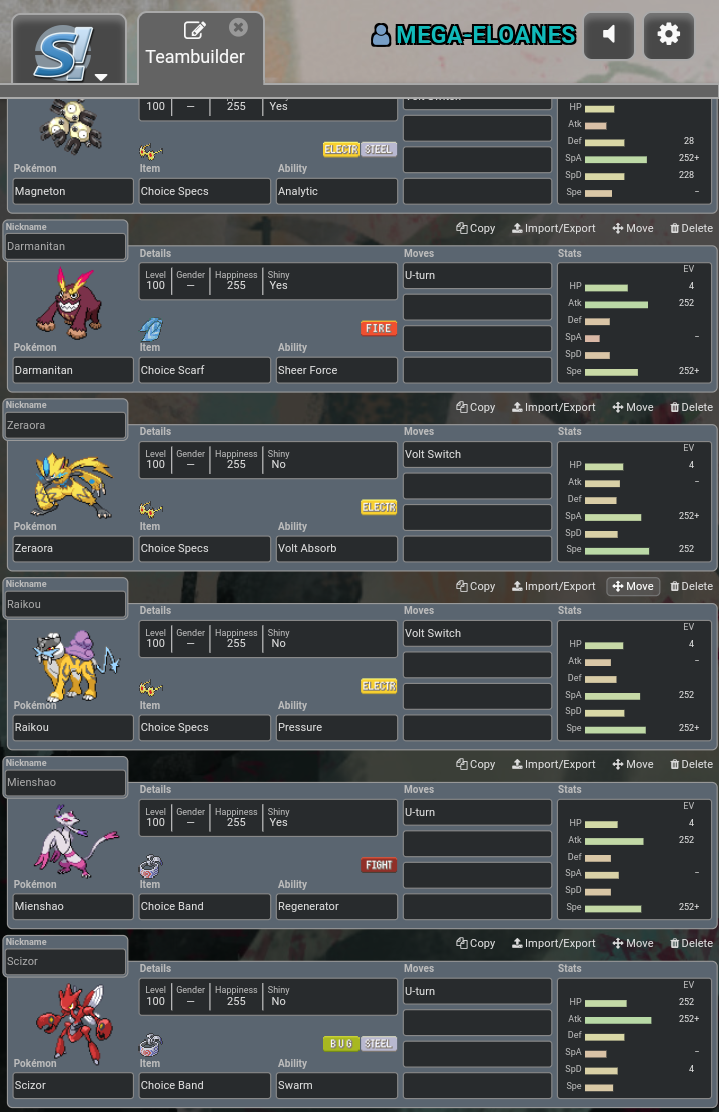
Task: Copy the Zeraora set
Action: (476, 407)
